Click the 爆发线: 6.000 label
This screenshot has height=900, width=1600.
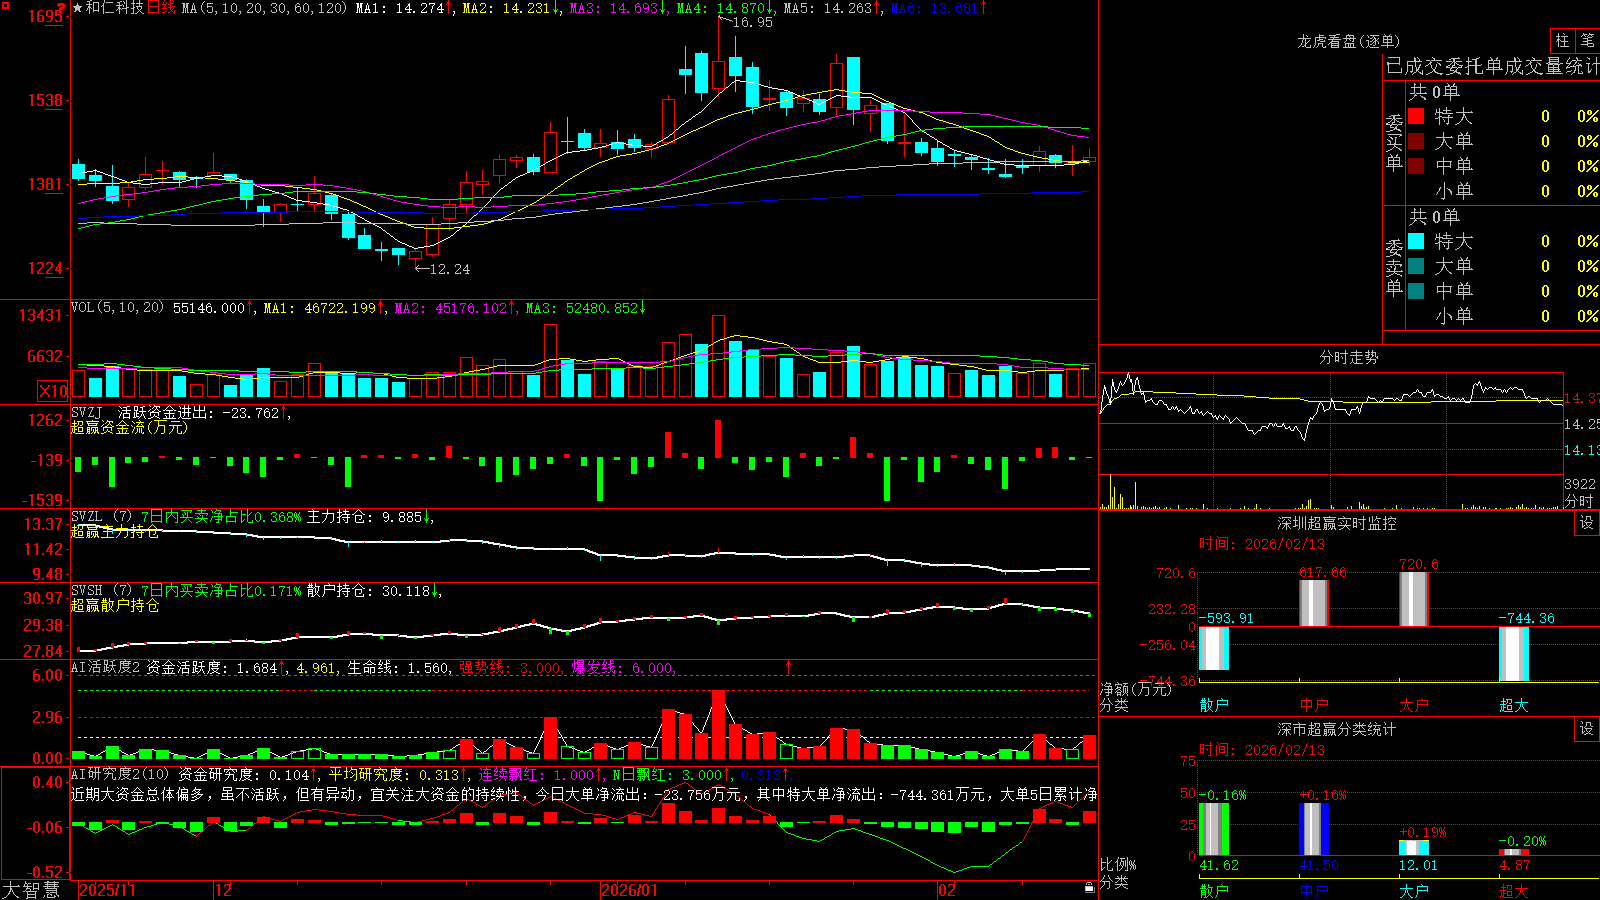pyautogui.click(x=622, y=668)
